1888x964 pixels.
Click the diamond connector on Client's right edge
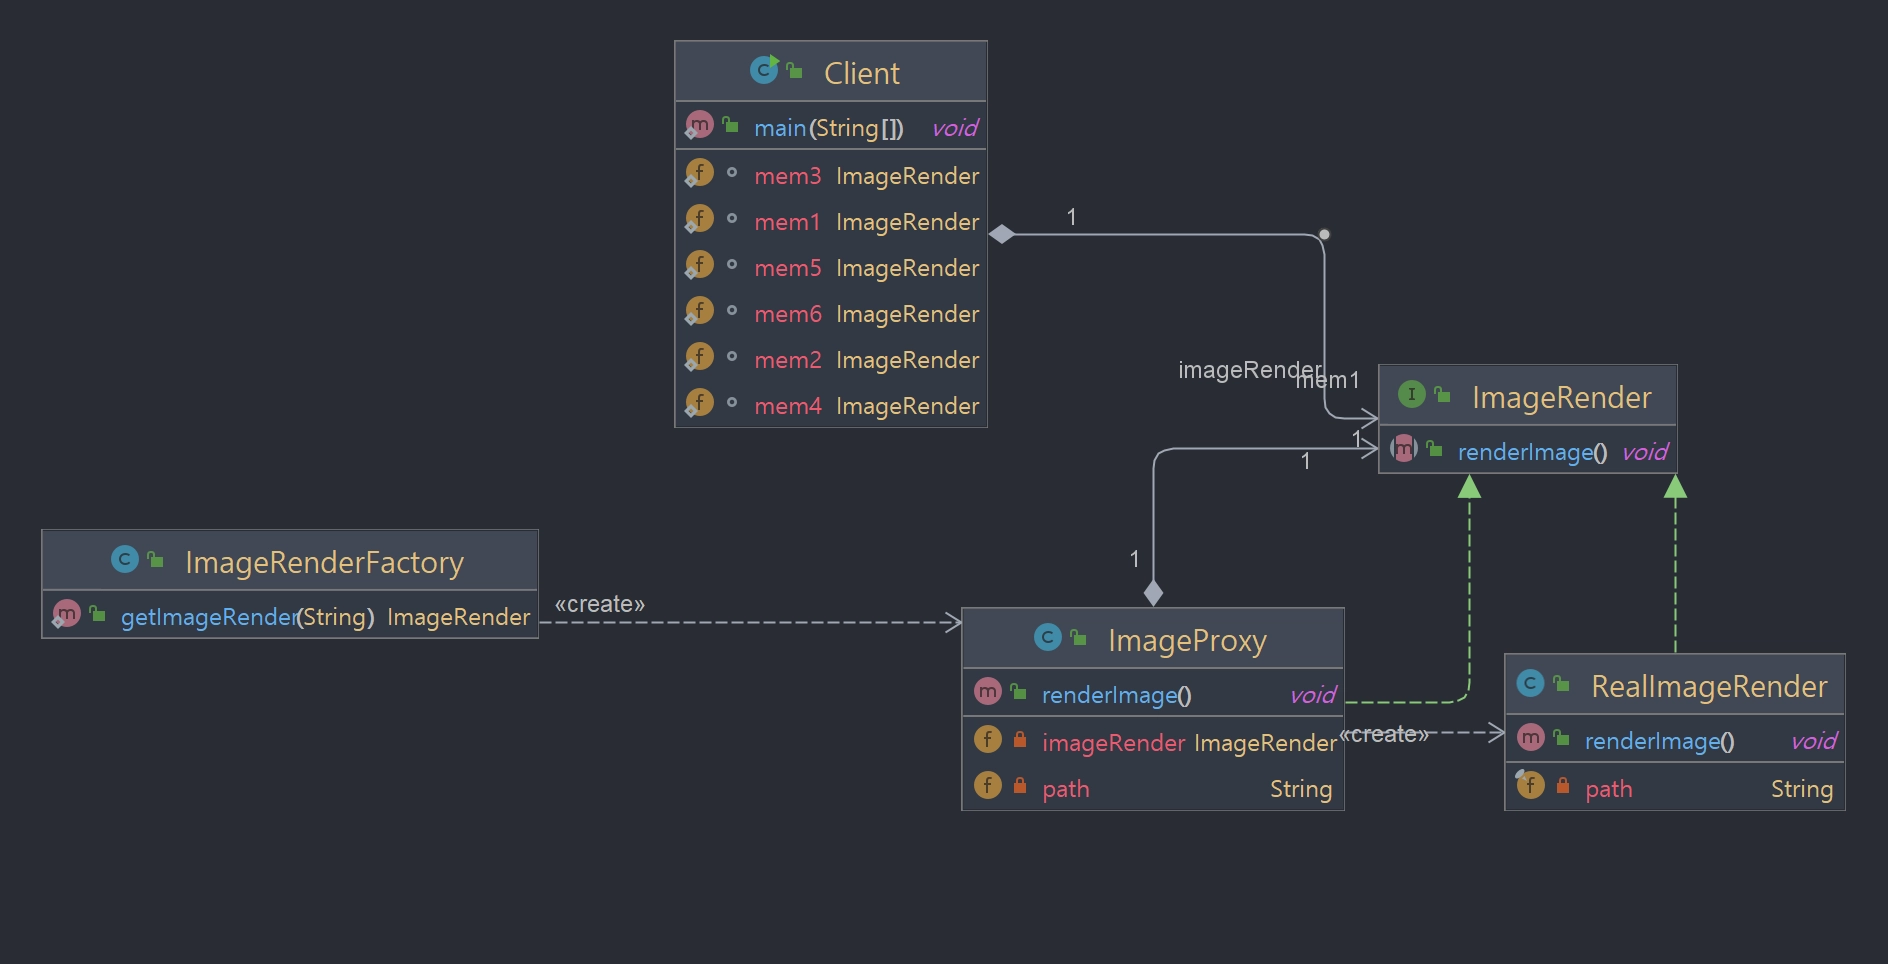click(1002, 234)
